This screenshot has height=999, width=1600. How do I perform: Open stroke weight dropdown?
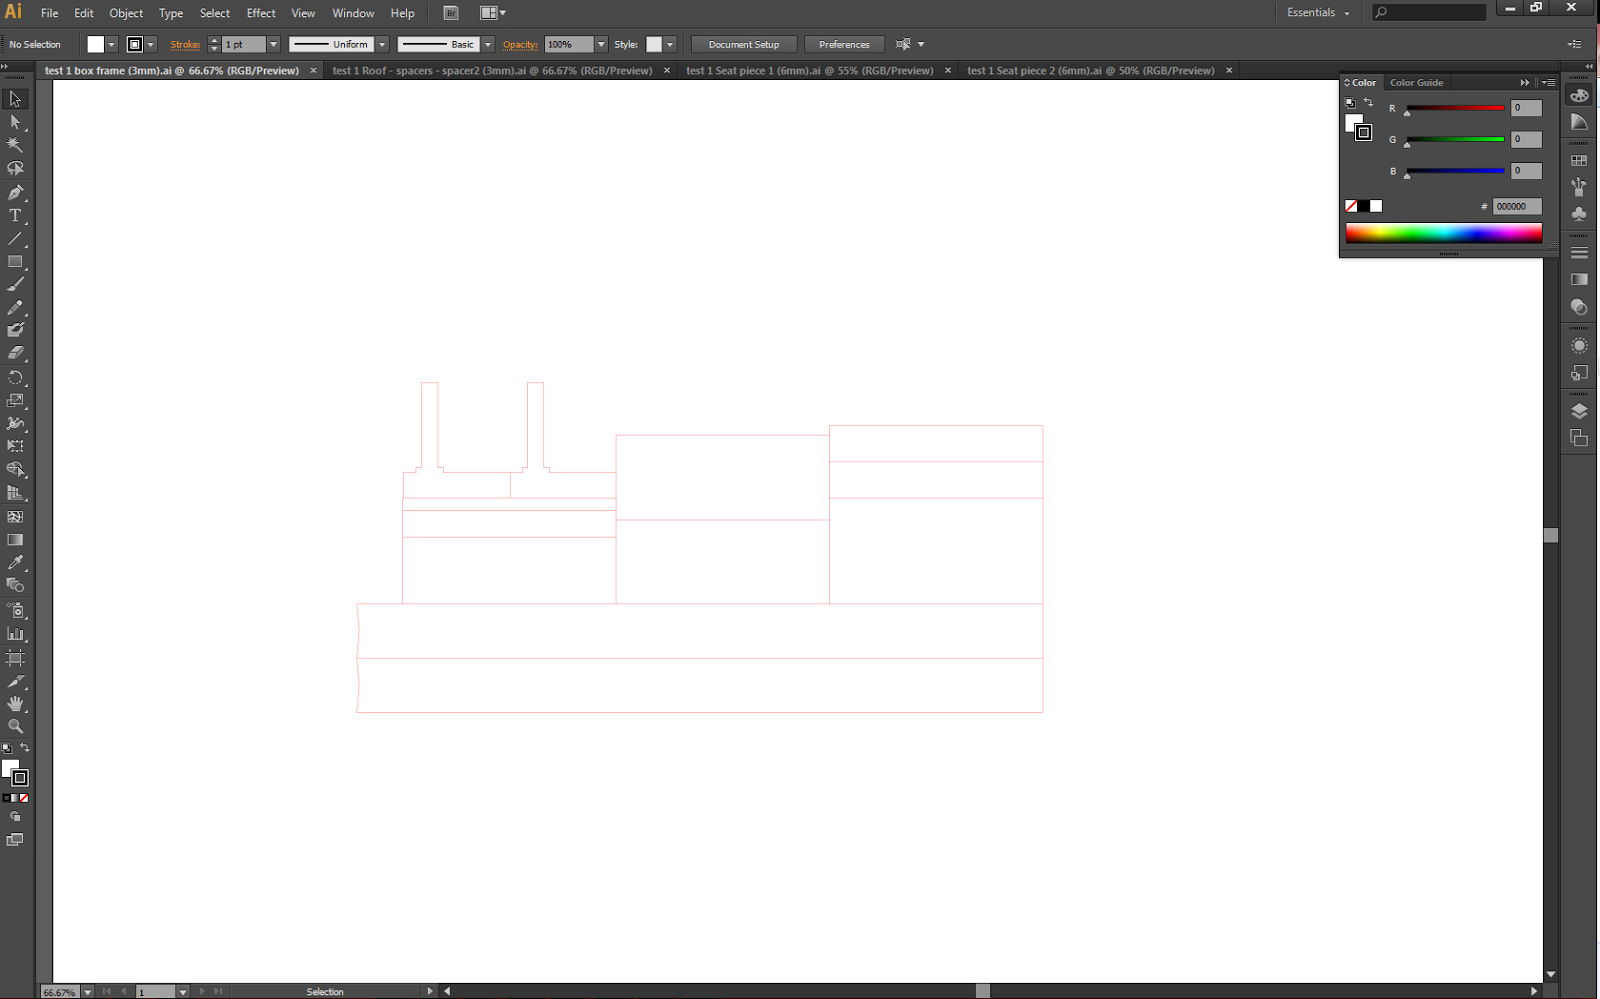tap(273, 44)
